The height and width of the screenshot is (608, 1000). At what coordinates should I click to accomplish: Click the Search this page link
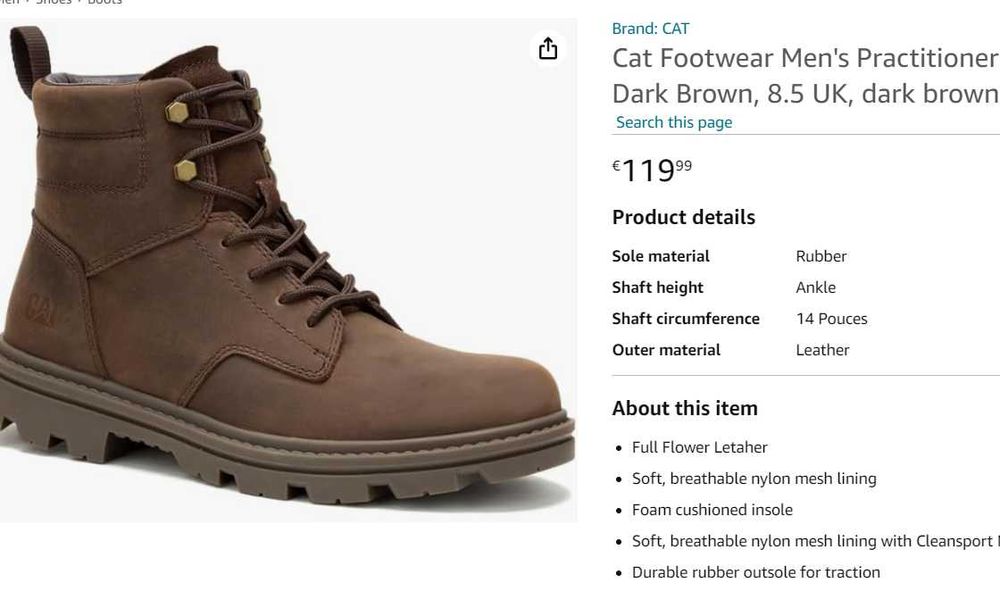[674, 122]
